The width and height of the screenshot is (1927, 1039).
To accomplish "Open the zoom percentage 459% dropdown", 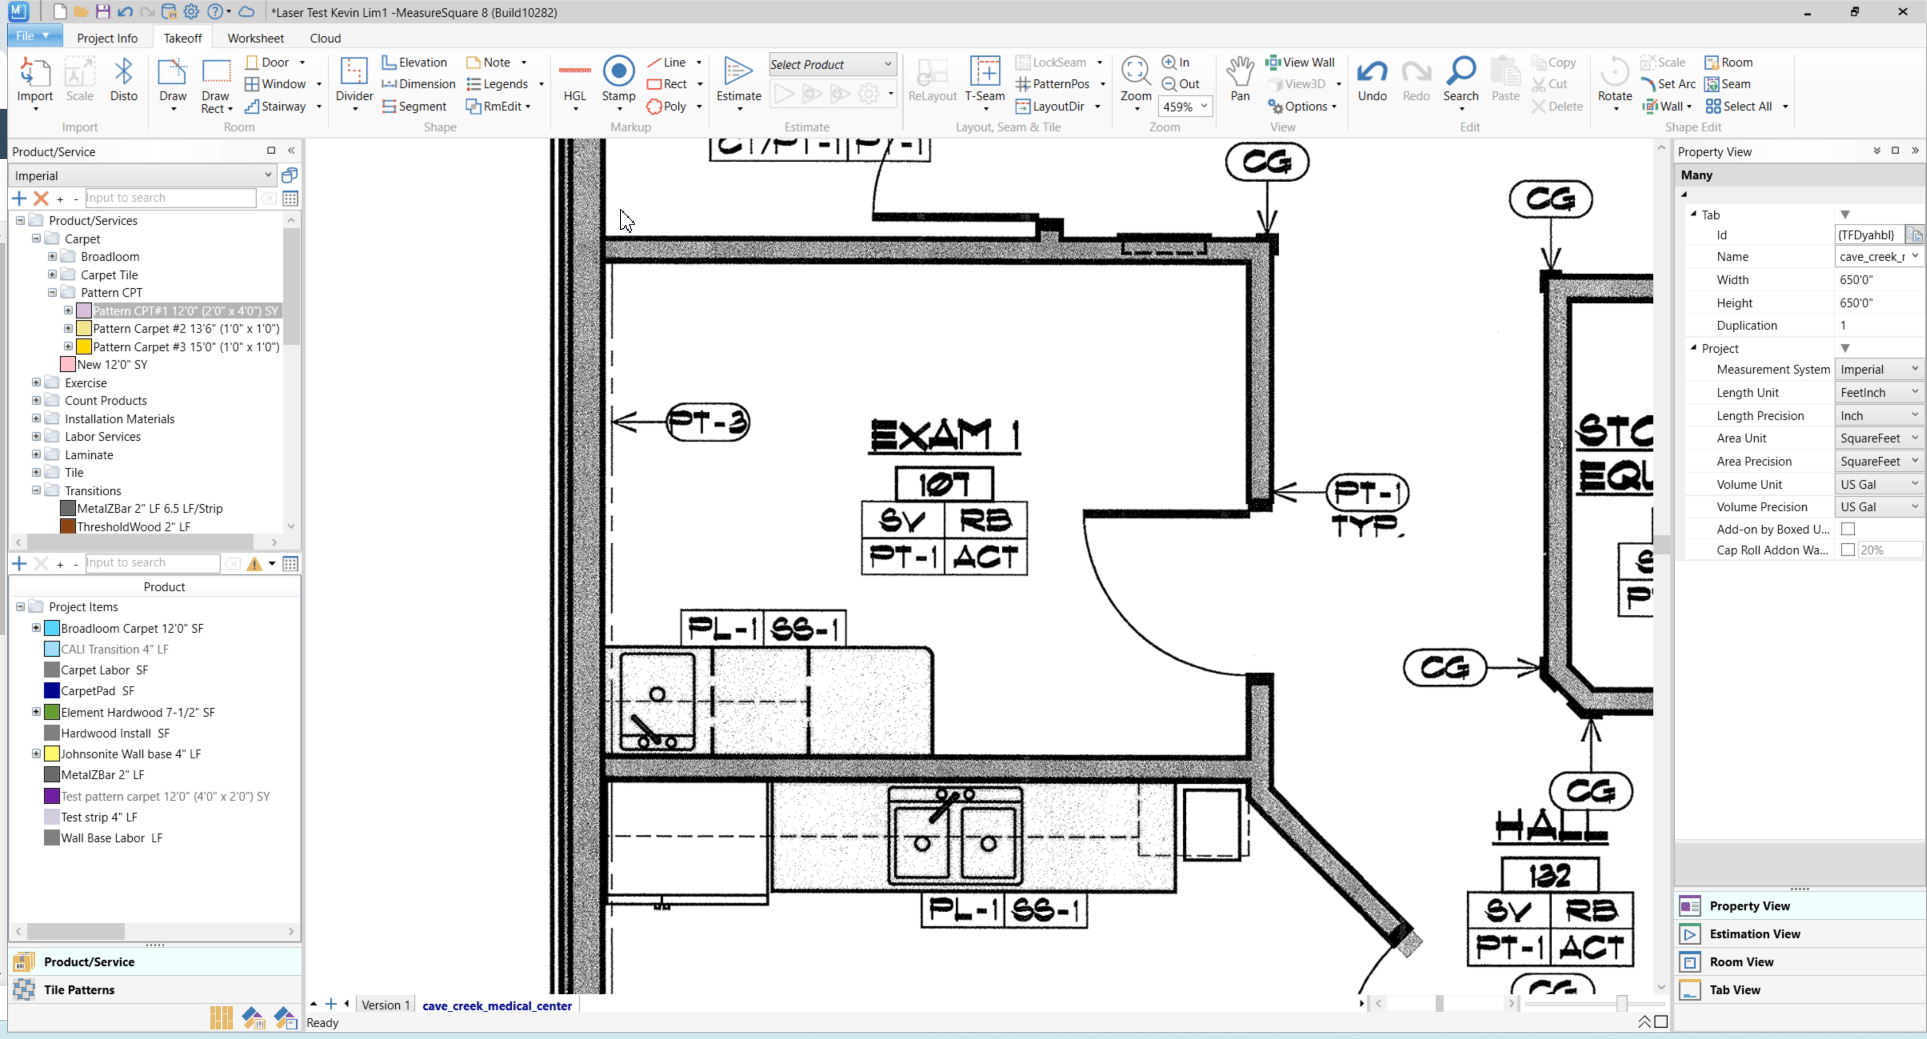I will click(x=1185, y=106).
